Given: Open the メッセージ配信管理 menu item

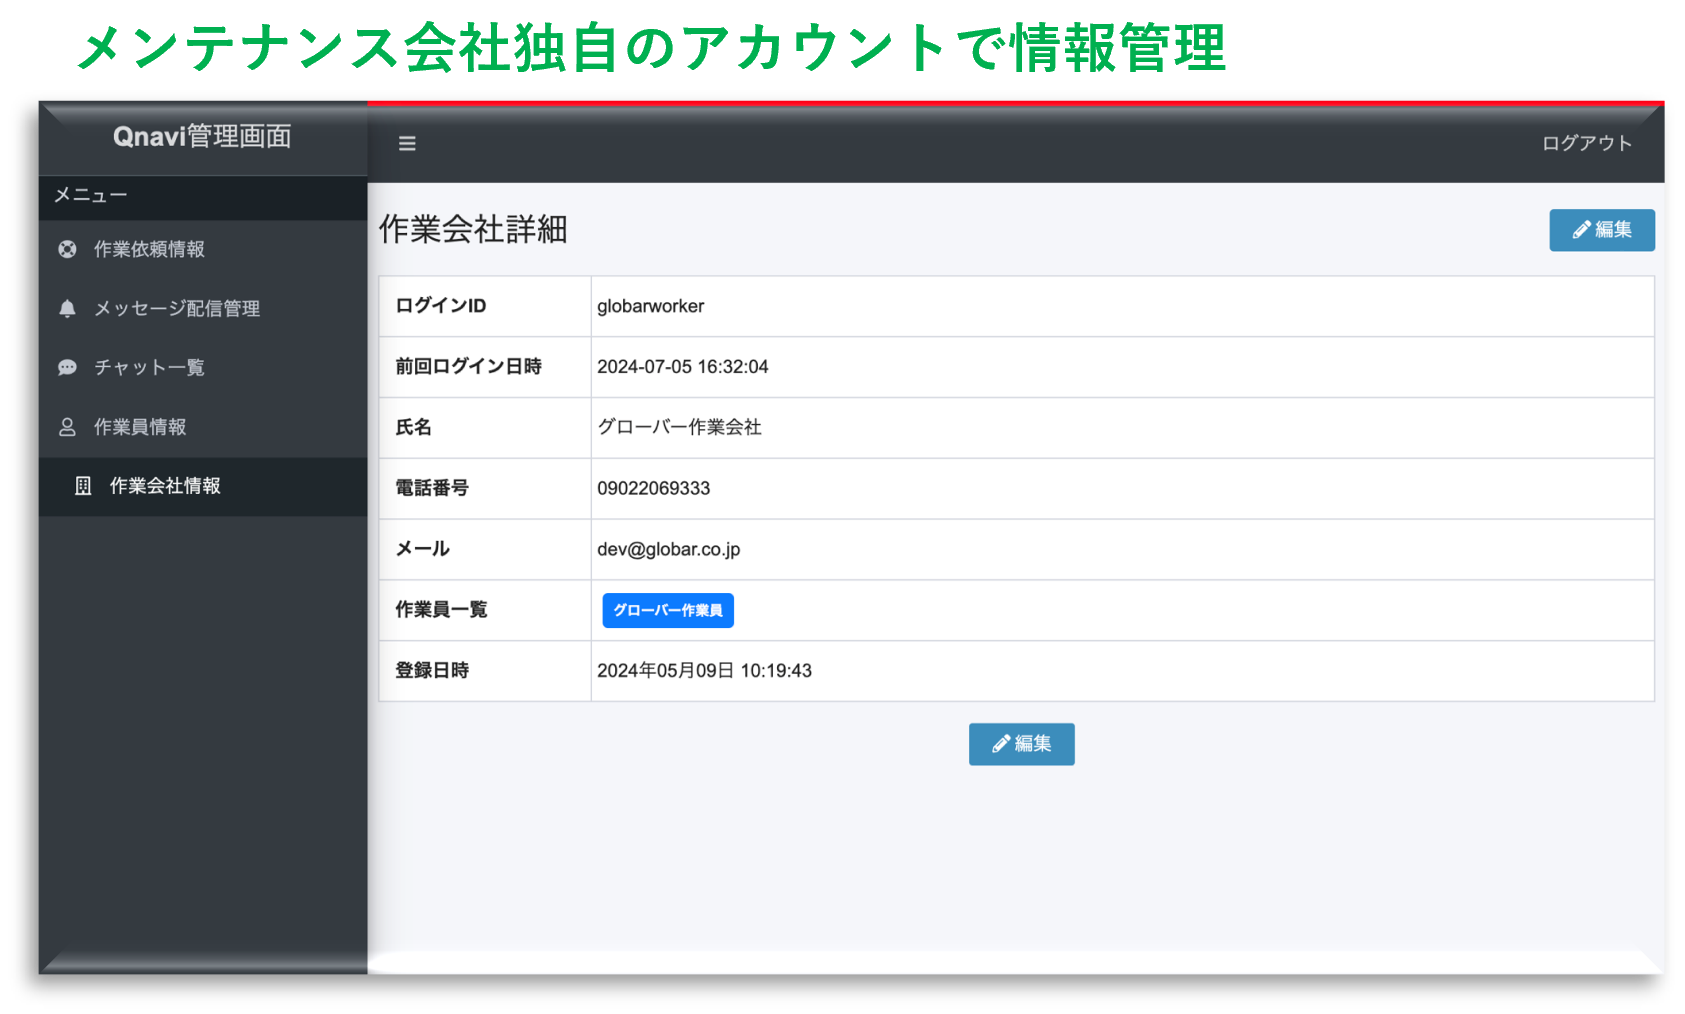Looking at the screenshot, I should 203,309.
